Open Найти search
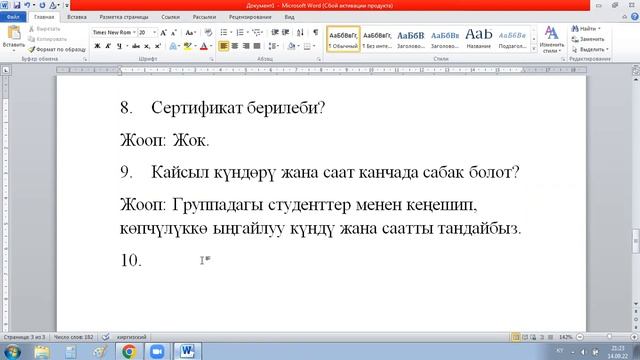Viewport: 640px width, 360px height. [x=585, y=29]
